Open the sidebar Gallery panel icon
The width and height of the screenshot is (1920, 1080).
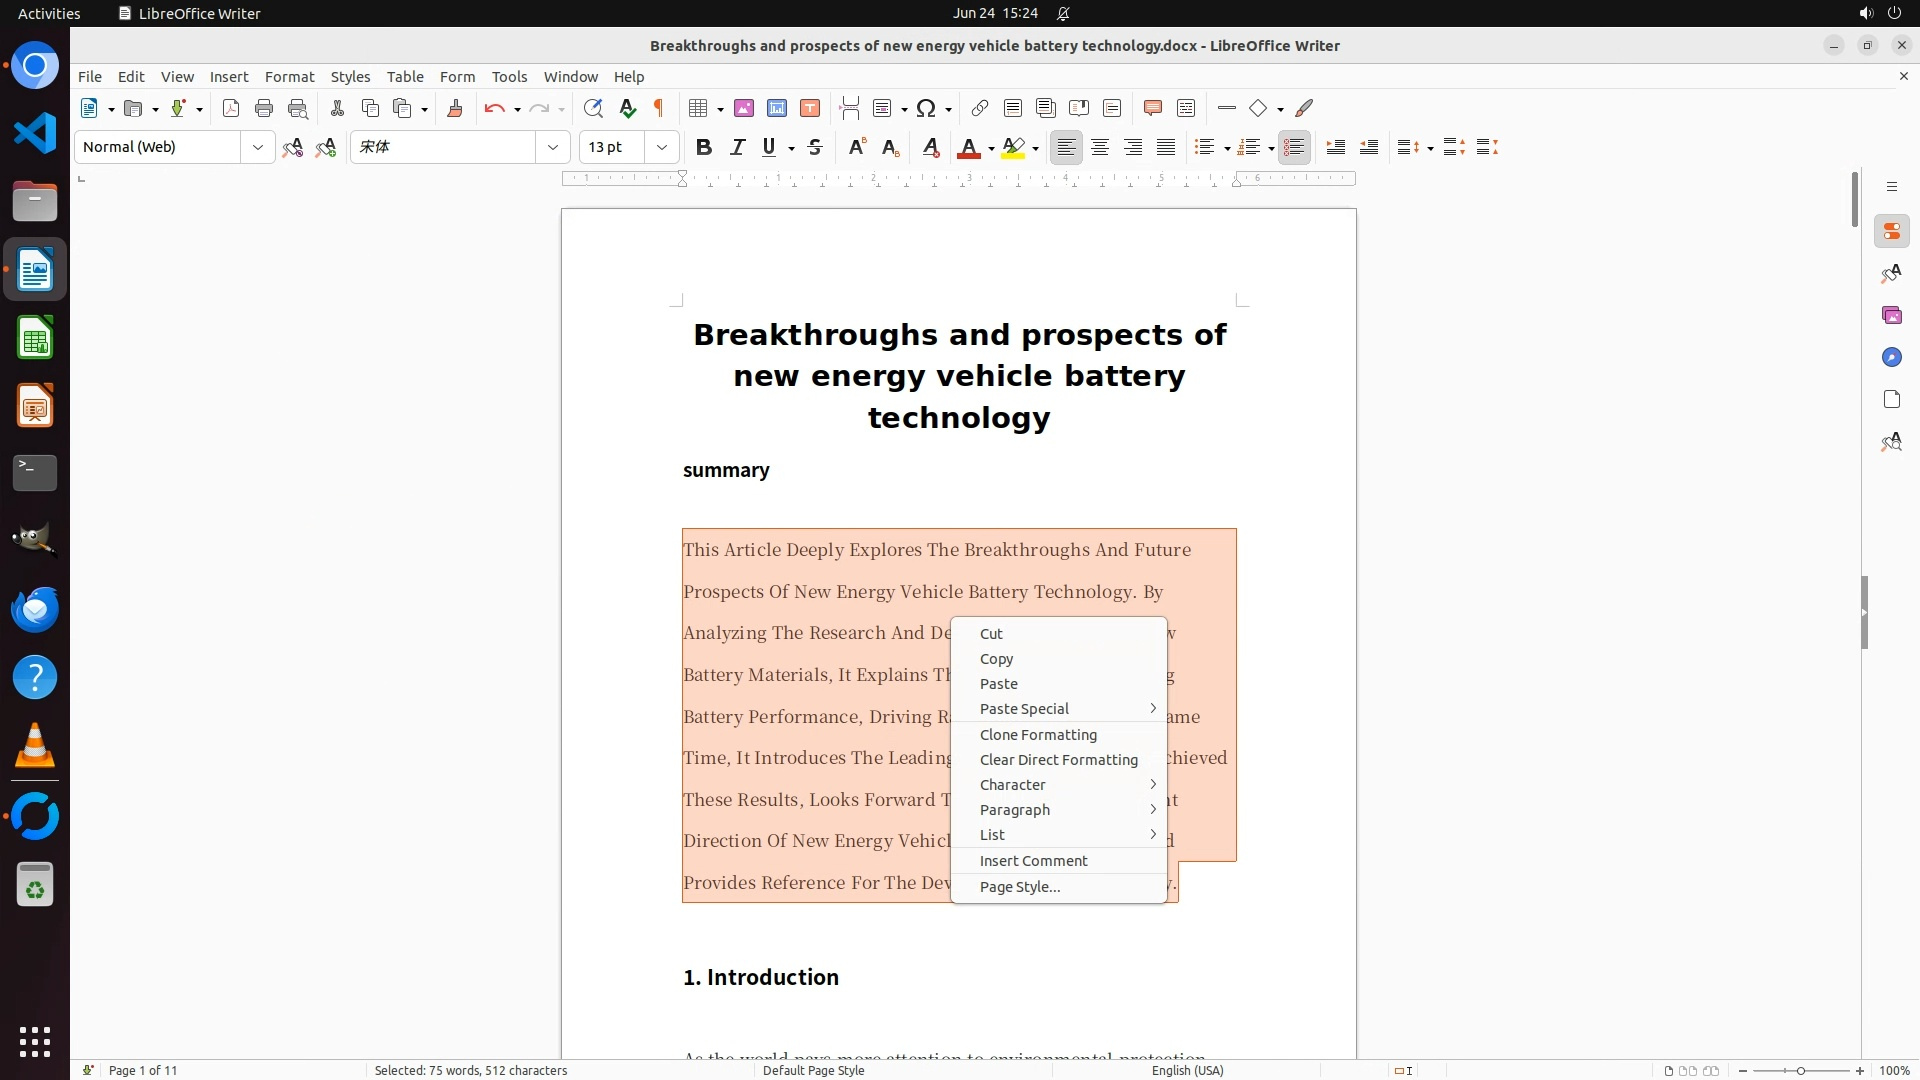click(1891, 316)
